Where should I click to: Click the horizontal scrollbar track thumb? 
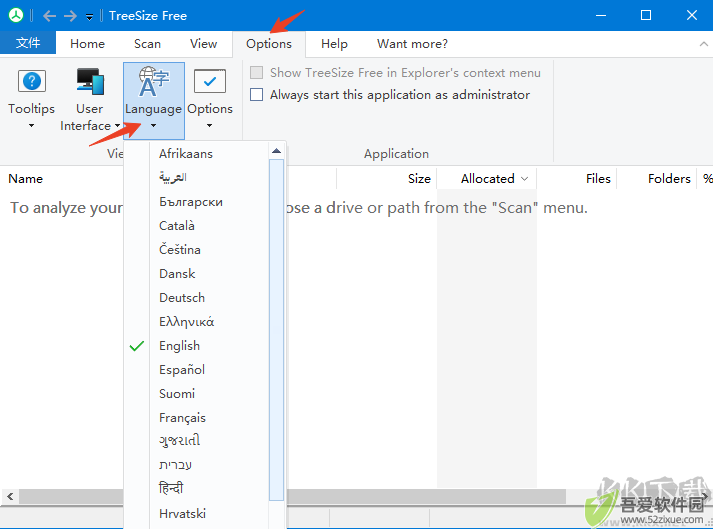292,496
